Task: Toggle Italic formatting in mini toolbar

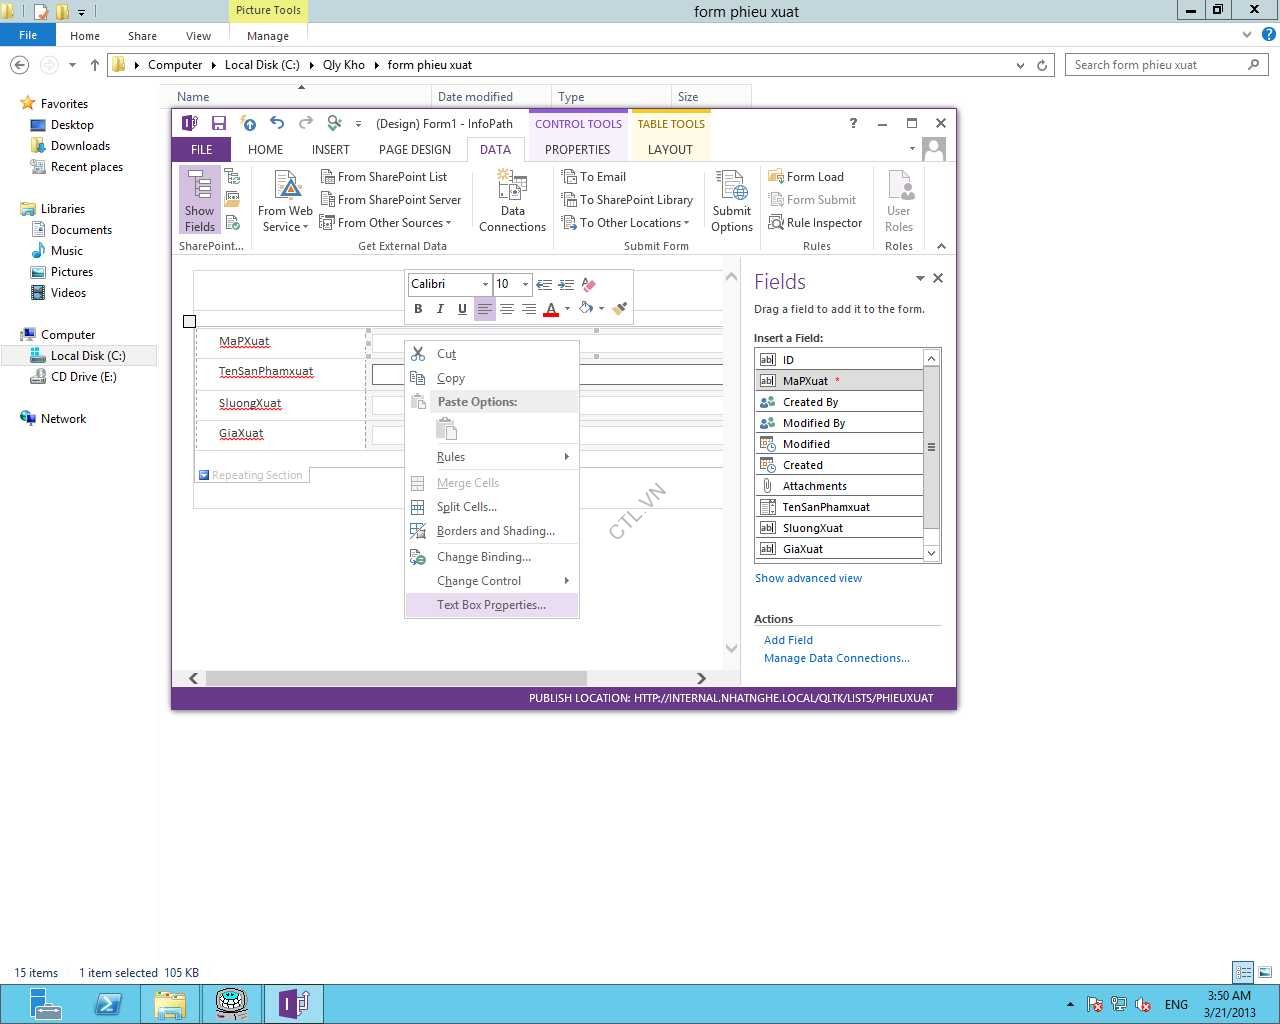Action: (440, 309)
